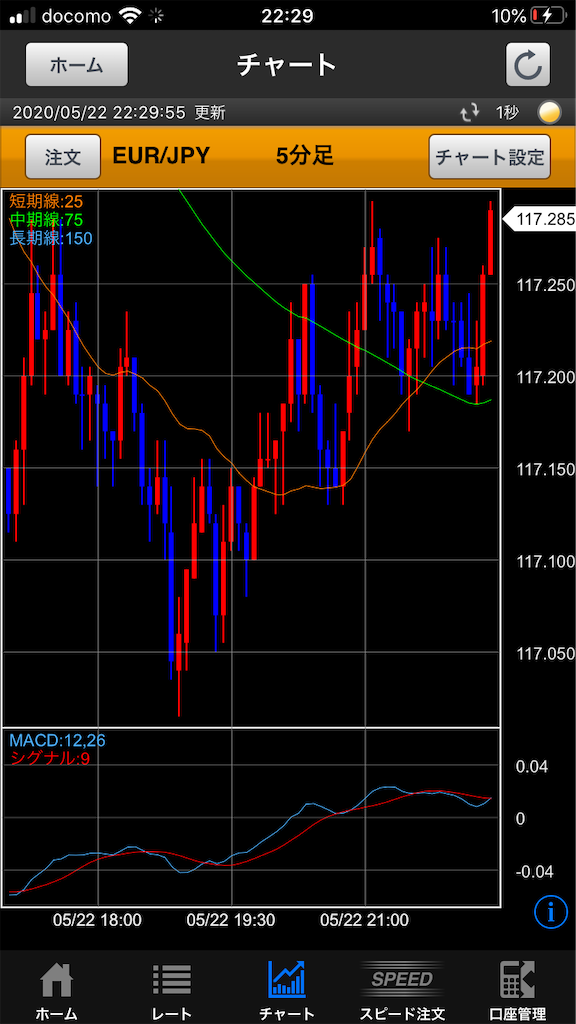This screenshot has height=1024, width=576.
Task: Tap the battery icon in status bar
Action: point(549,16)
